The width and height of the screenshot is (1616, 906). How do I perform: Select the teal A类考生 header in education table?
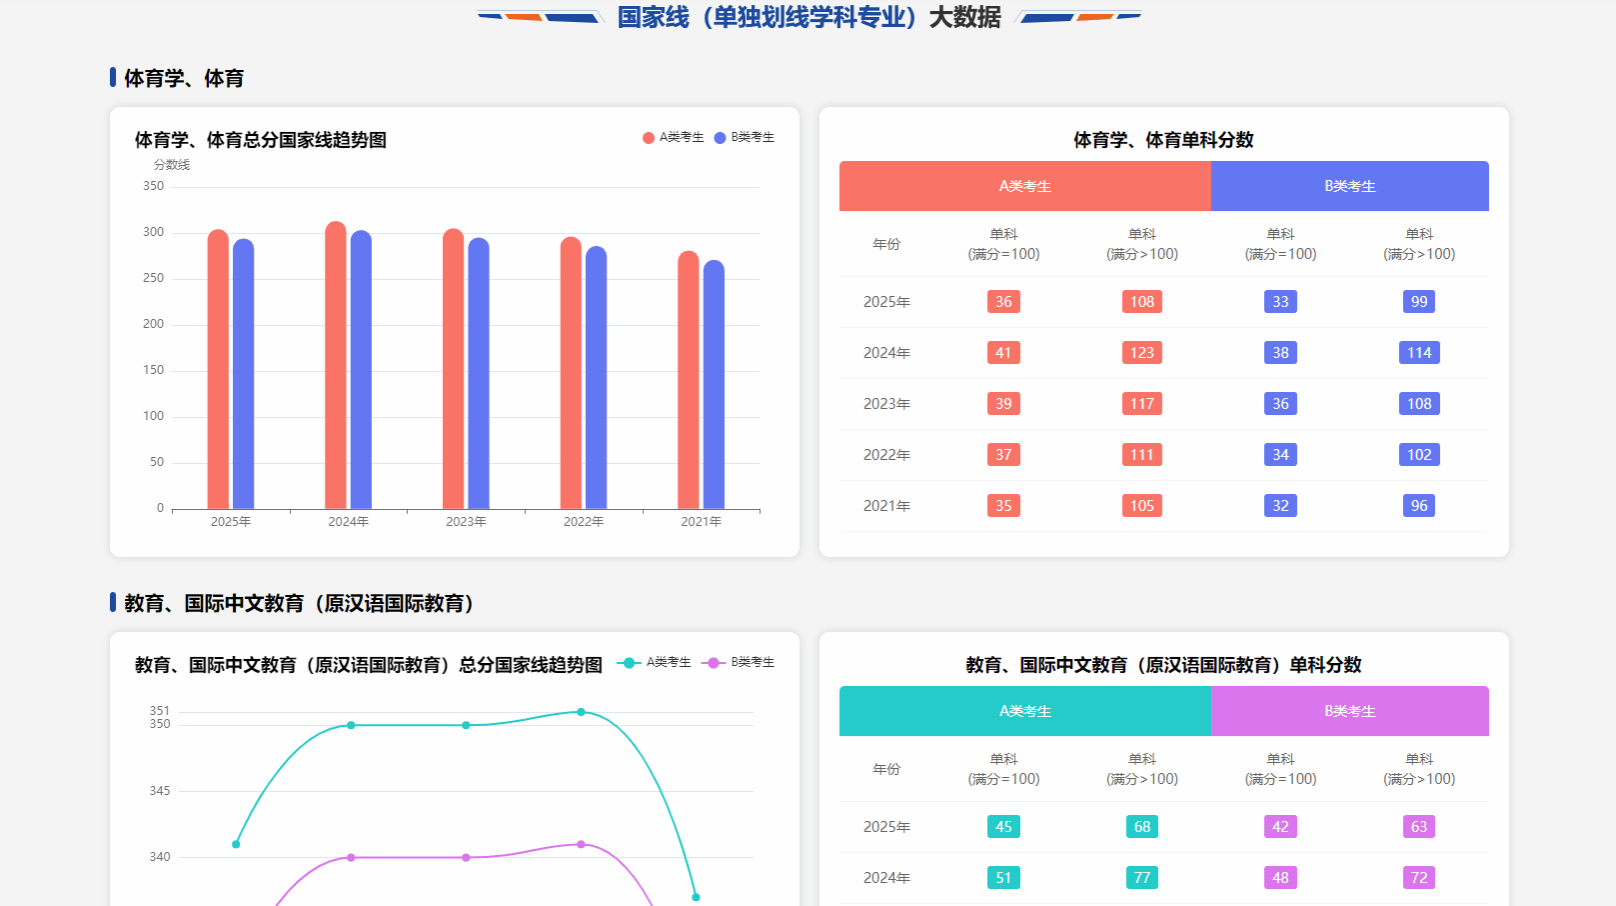(x=1024, y=711)
